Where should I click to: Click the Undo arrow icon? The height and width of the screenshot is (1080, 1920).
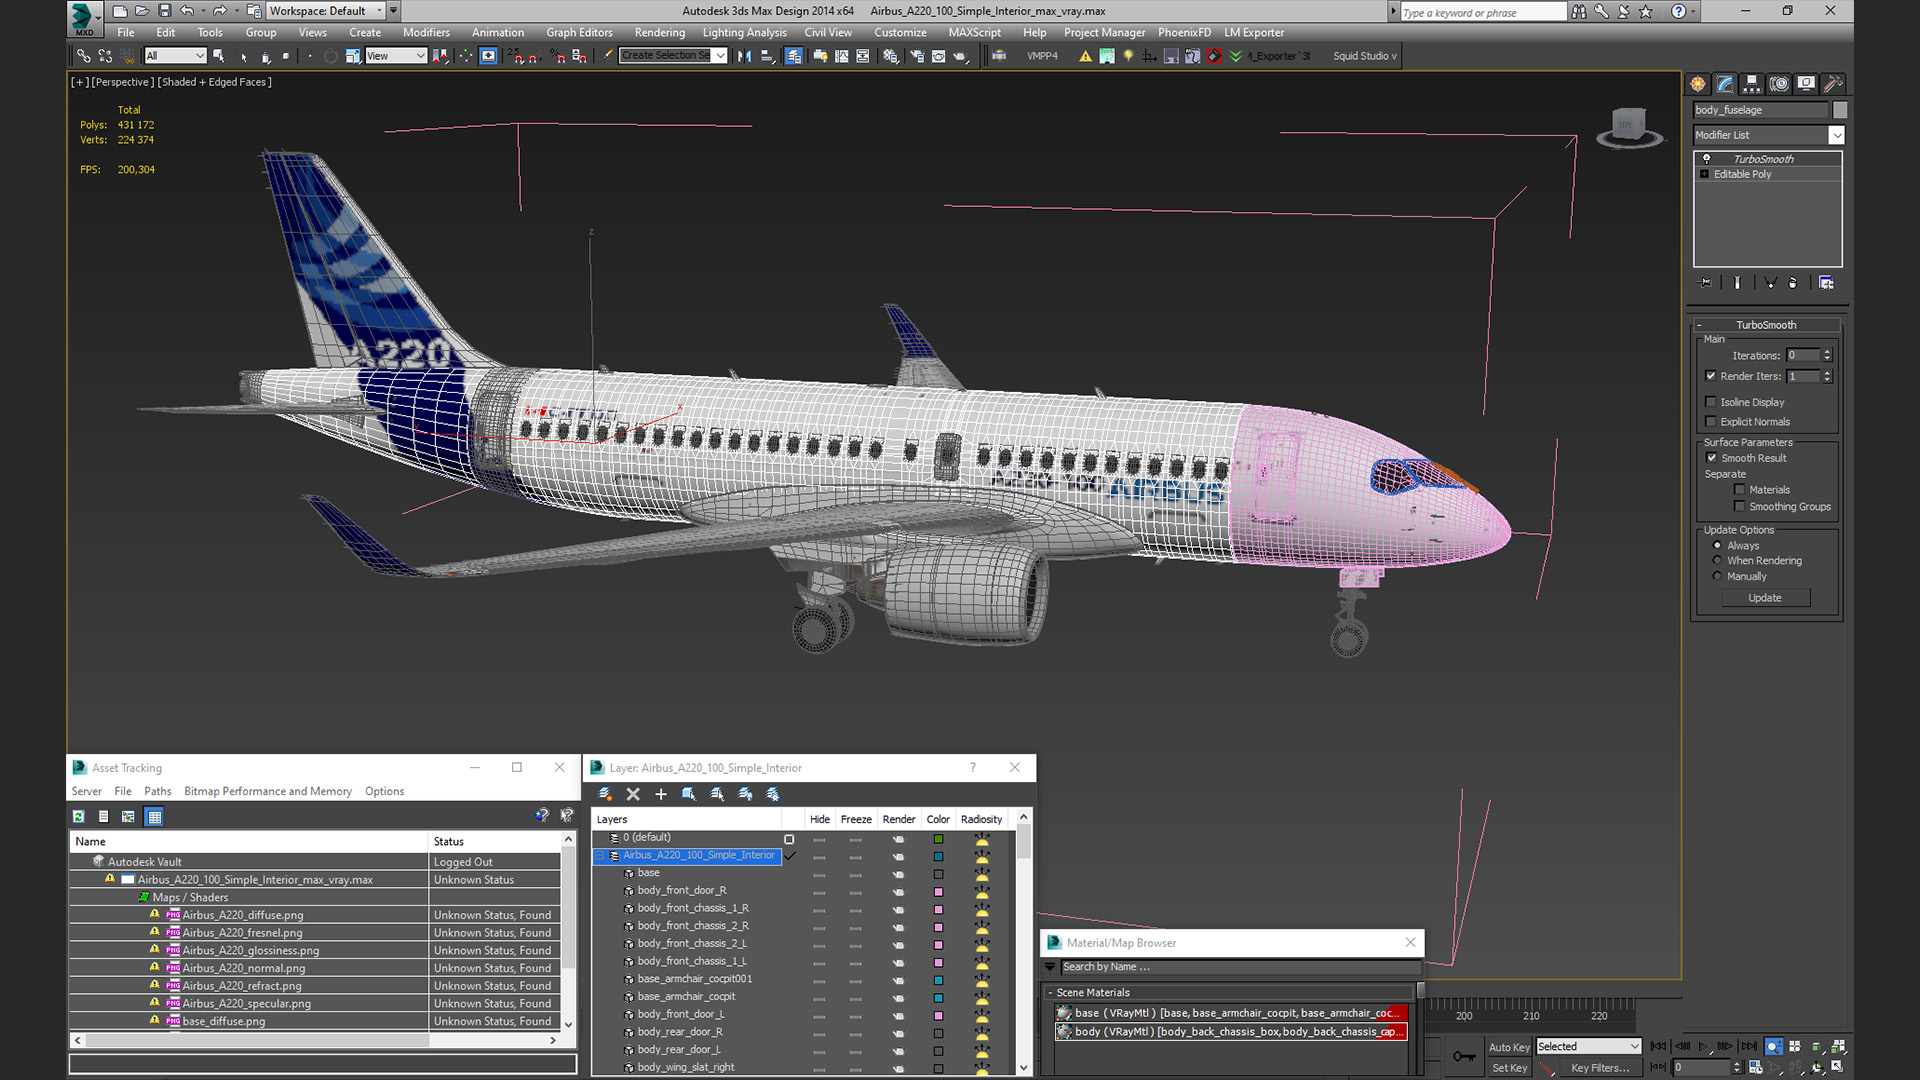(x=187, y=11)
